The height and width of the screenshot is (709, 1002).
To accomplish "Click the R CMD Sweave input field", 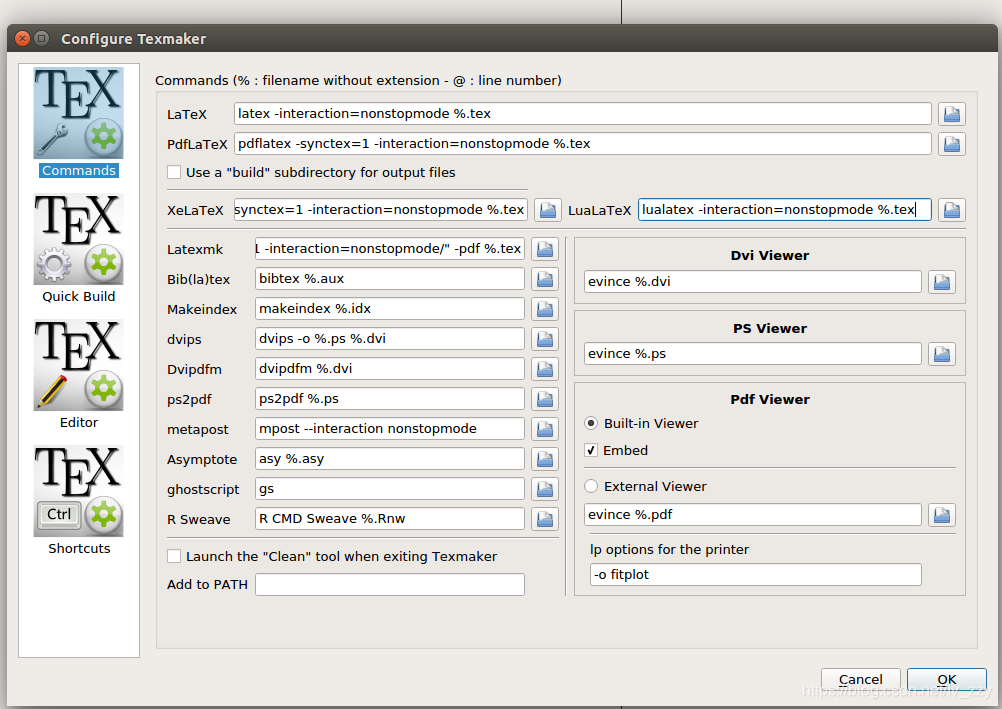I will 390,519.
